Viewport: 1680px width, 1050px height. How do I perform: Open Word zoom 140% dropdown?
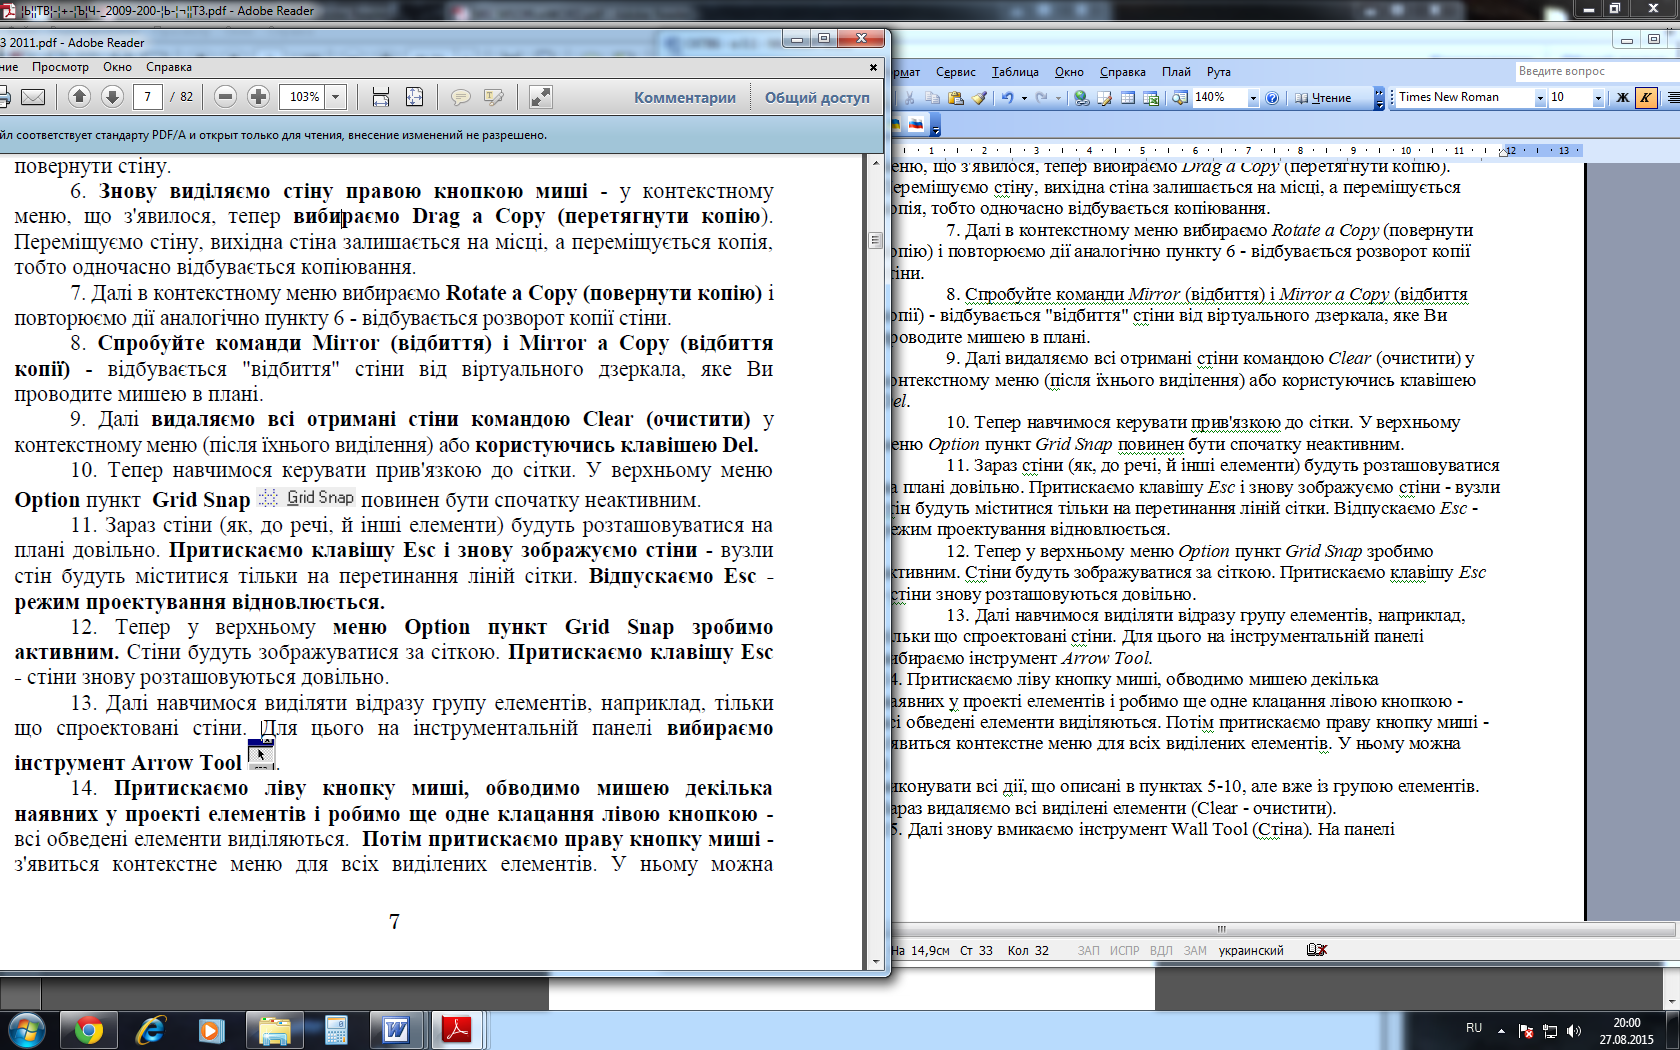(1253, 98)
